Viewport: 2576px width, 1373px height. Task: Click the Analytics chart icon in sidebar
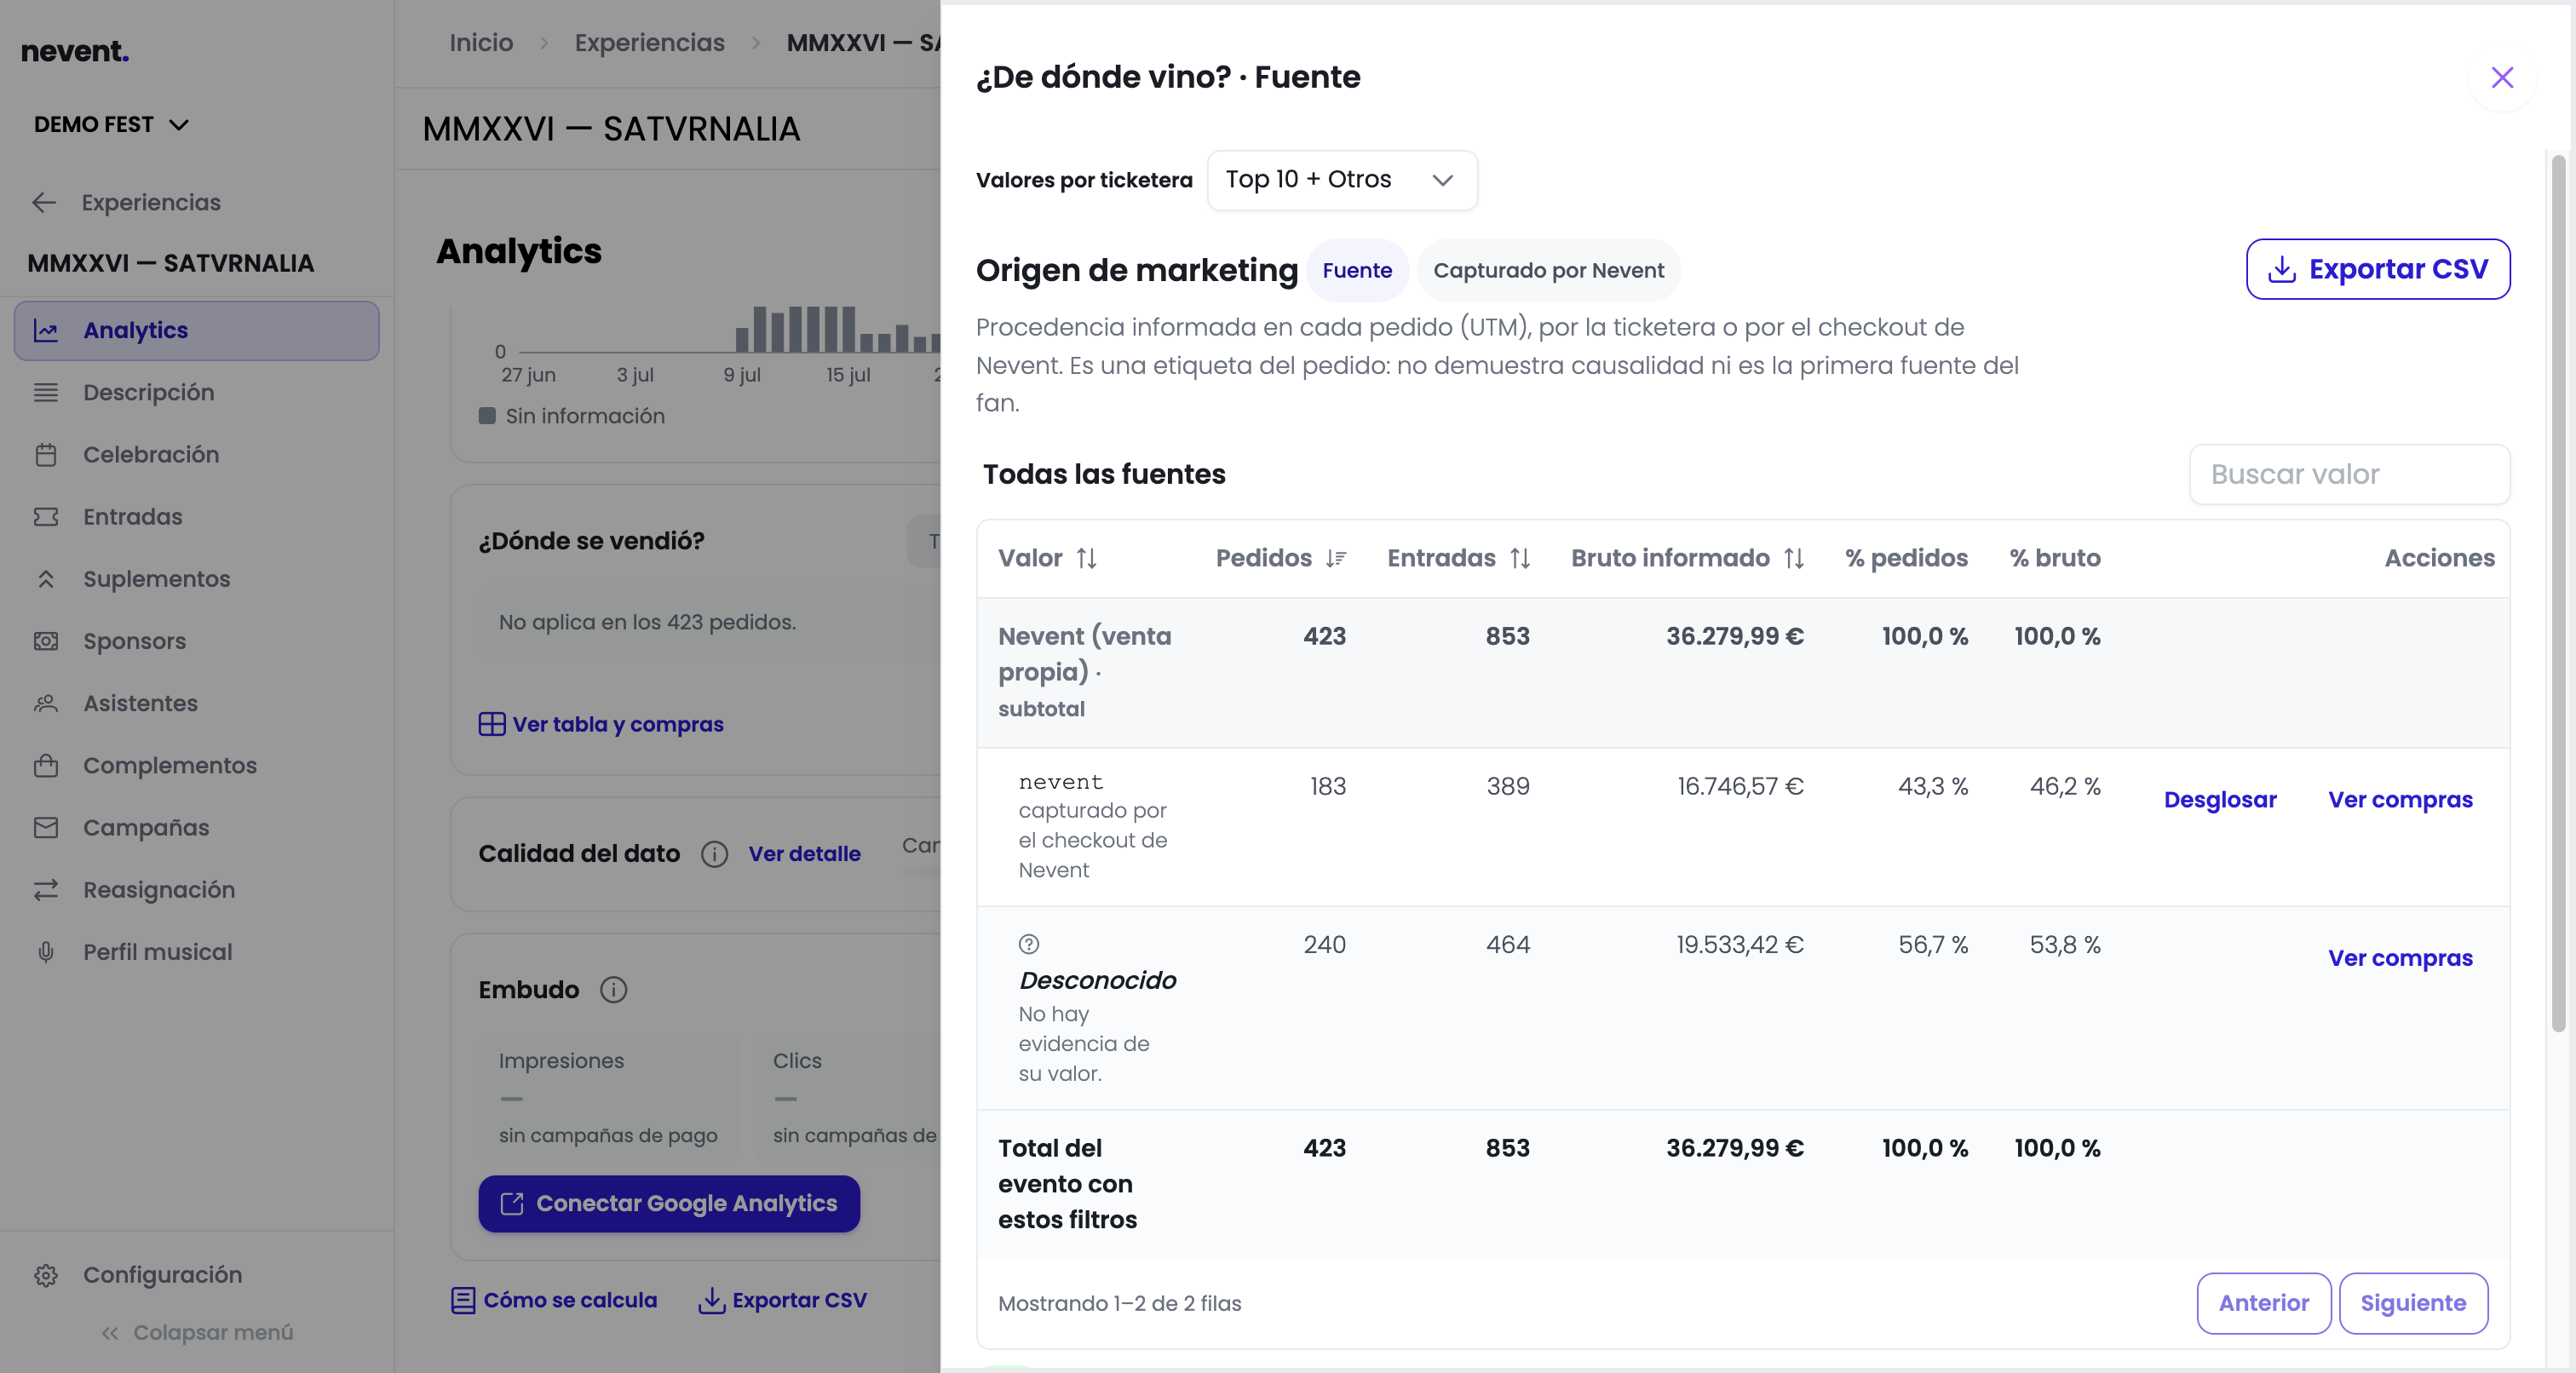[x=46, y=330]
